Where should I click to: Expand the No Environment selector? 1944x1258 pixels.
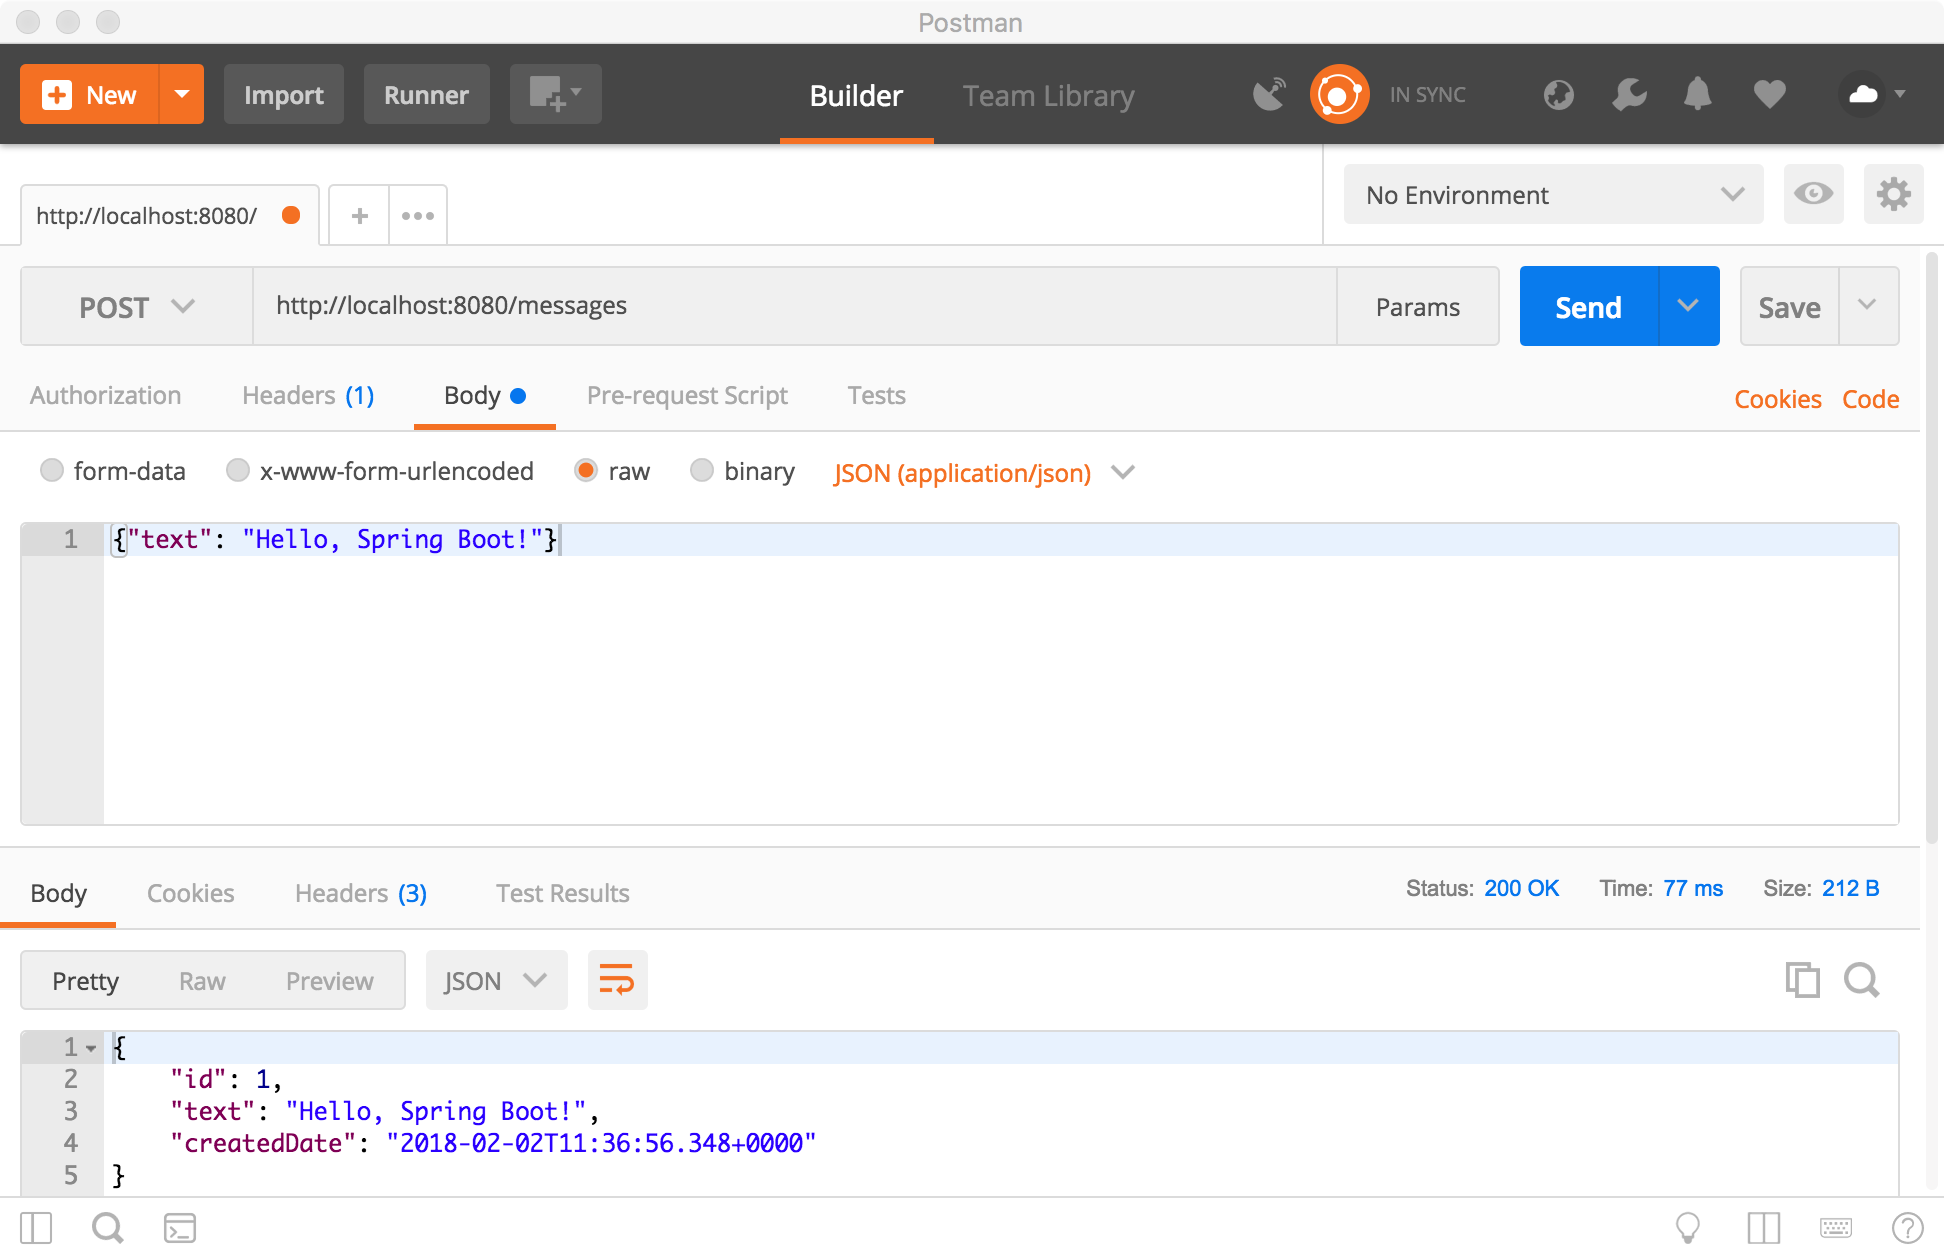[x=1552, y=195]
